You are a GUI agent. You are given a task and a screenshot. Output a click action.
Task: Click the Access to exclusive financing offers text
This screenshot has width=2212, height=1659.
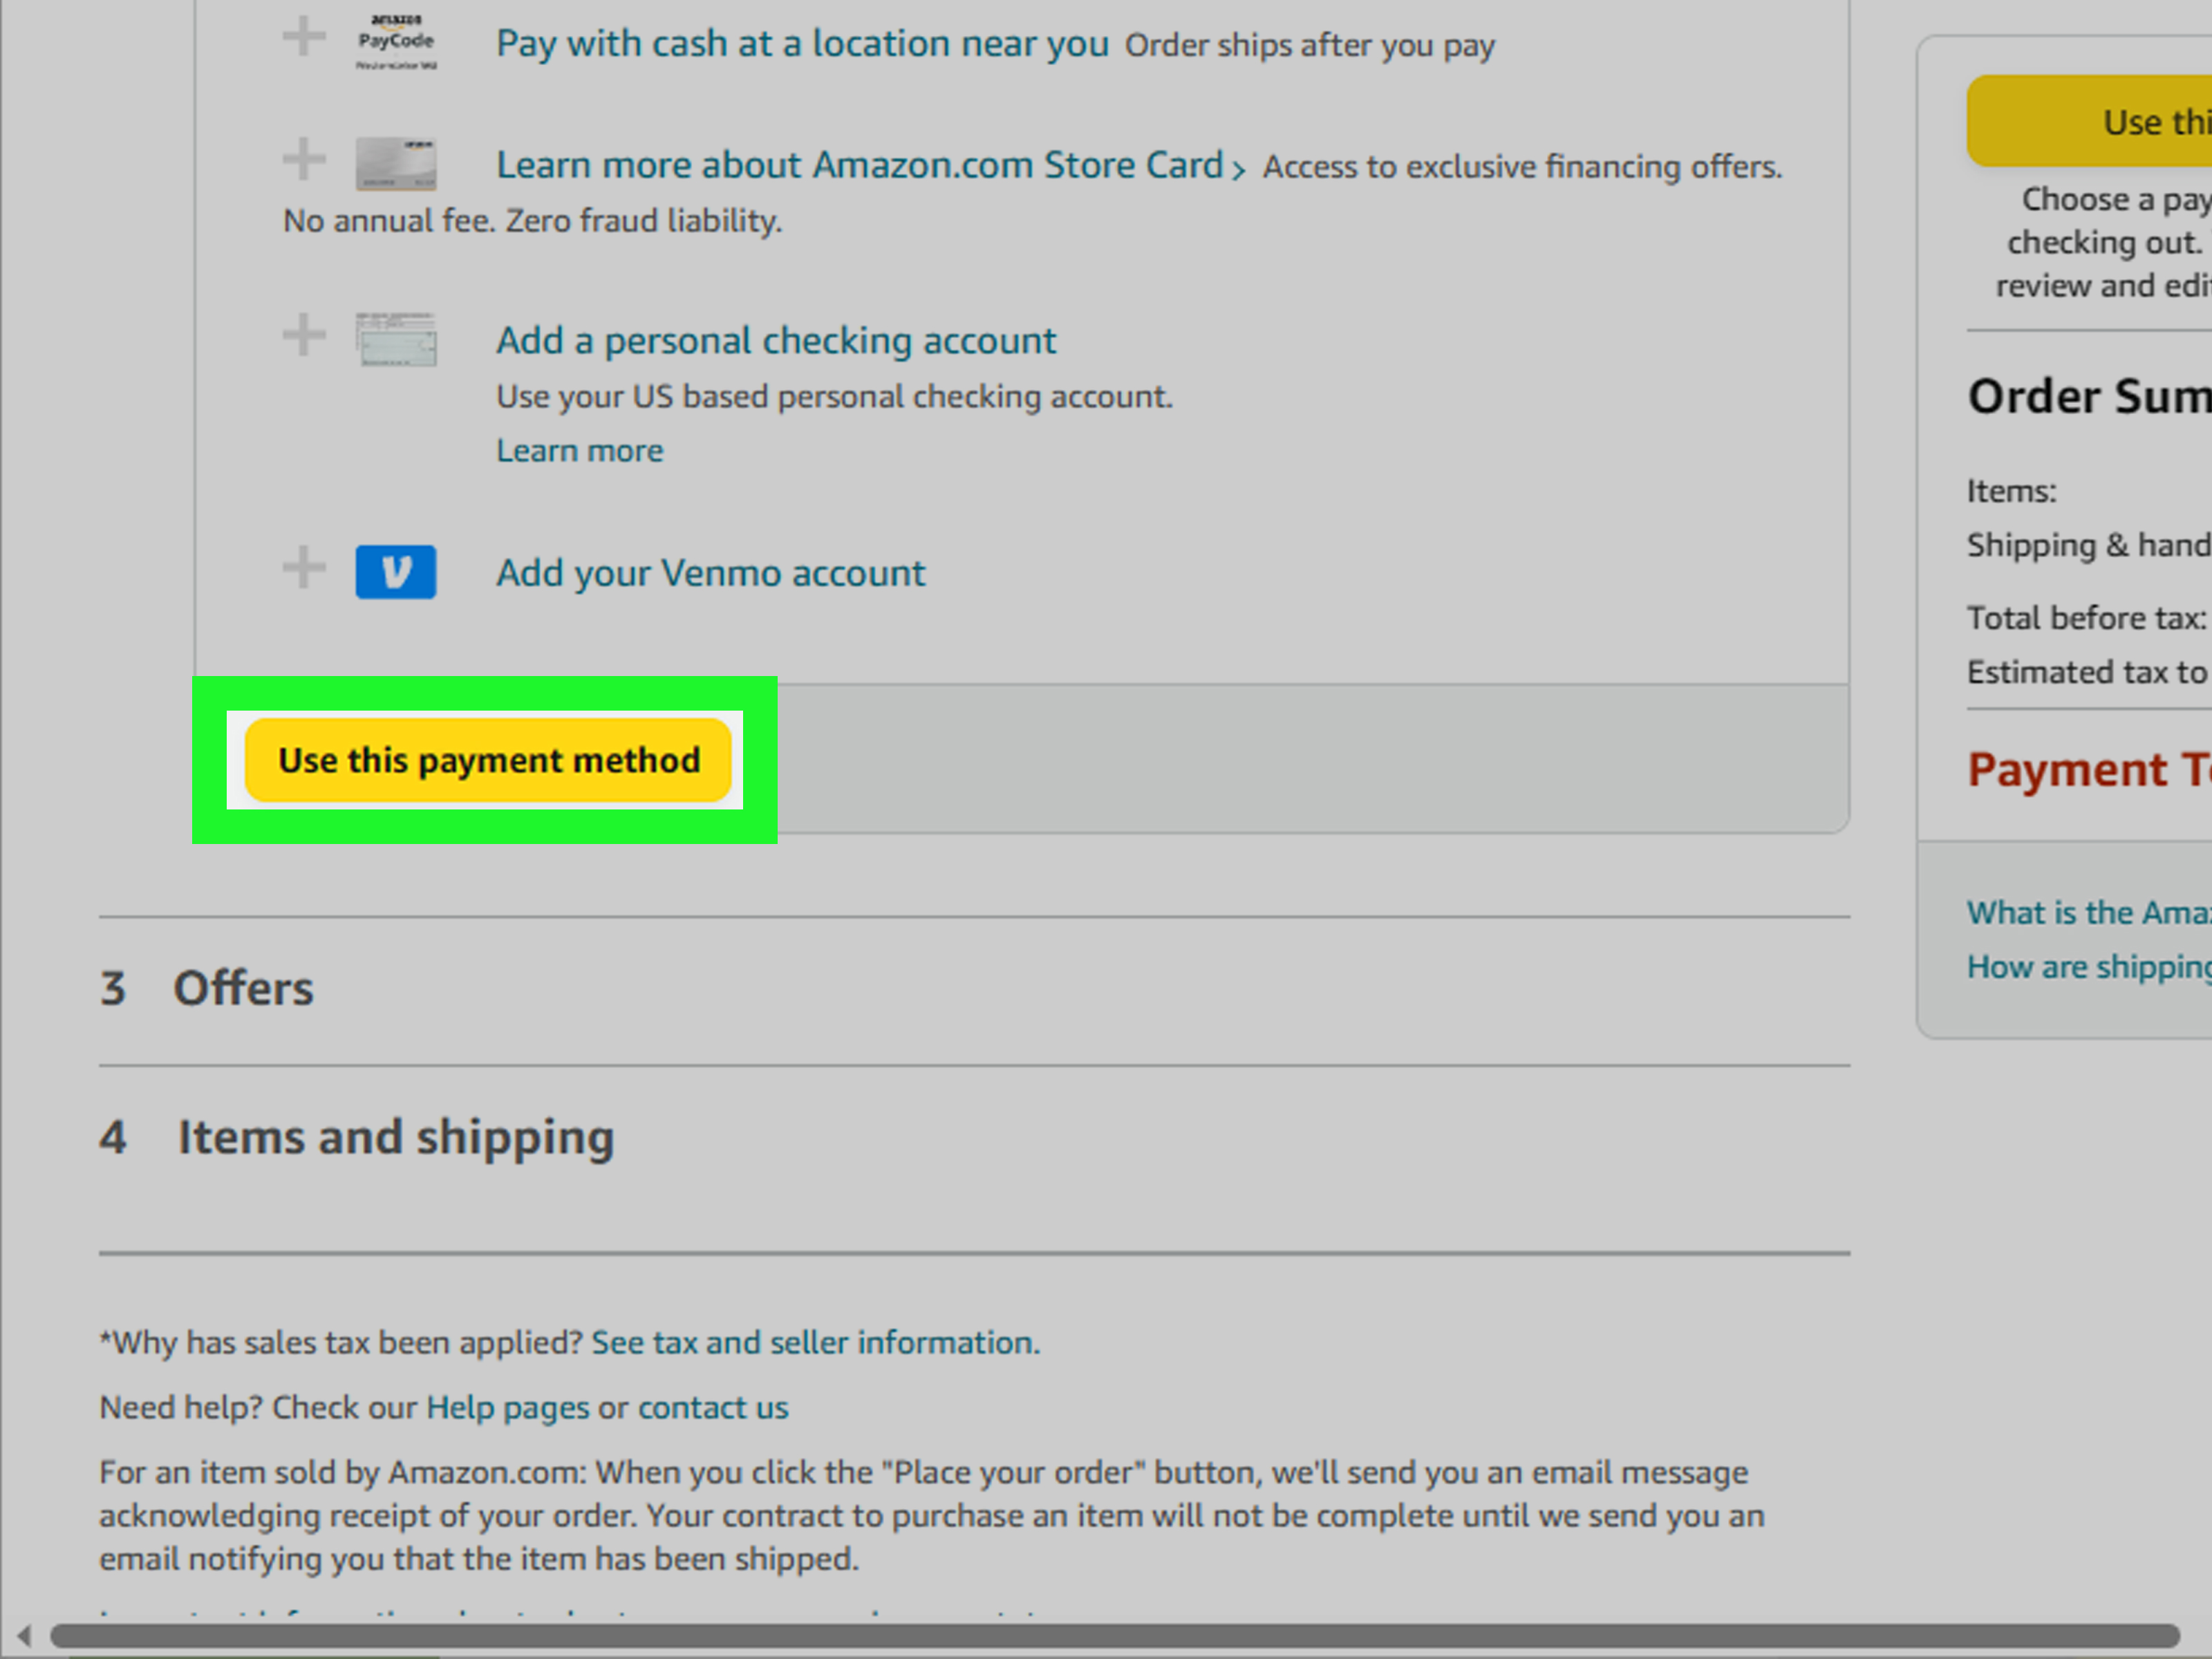1522,167
